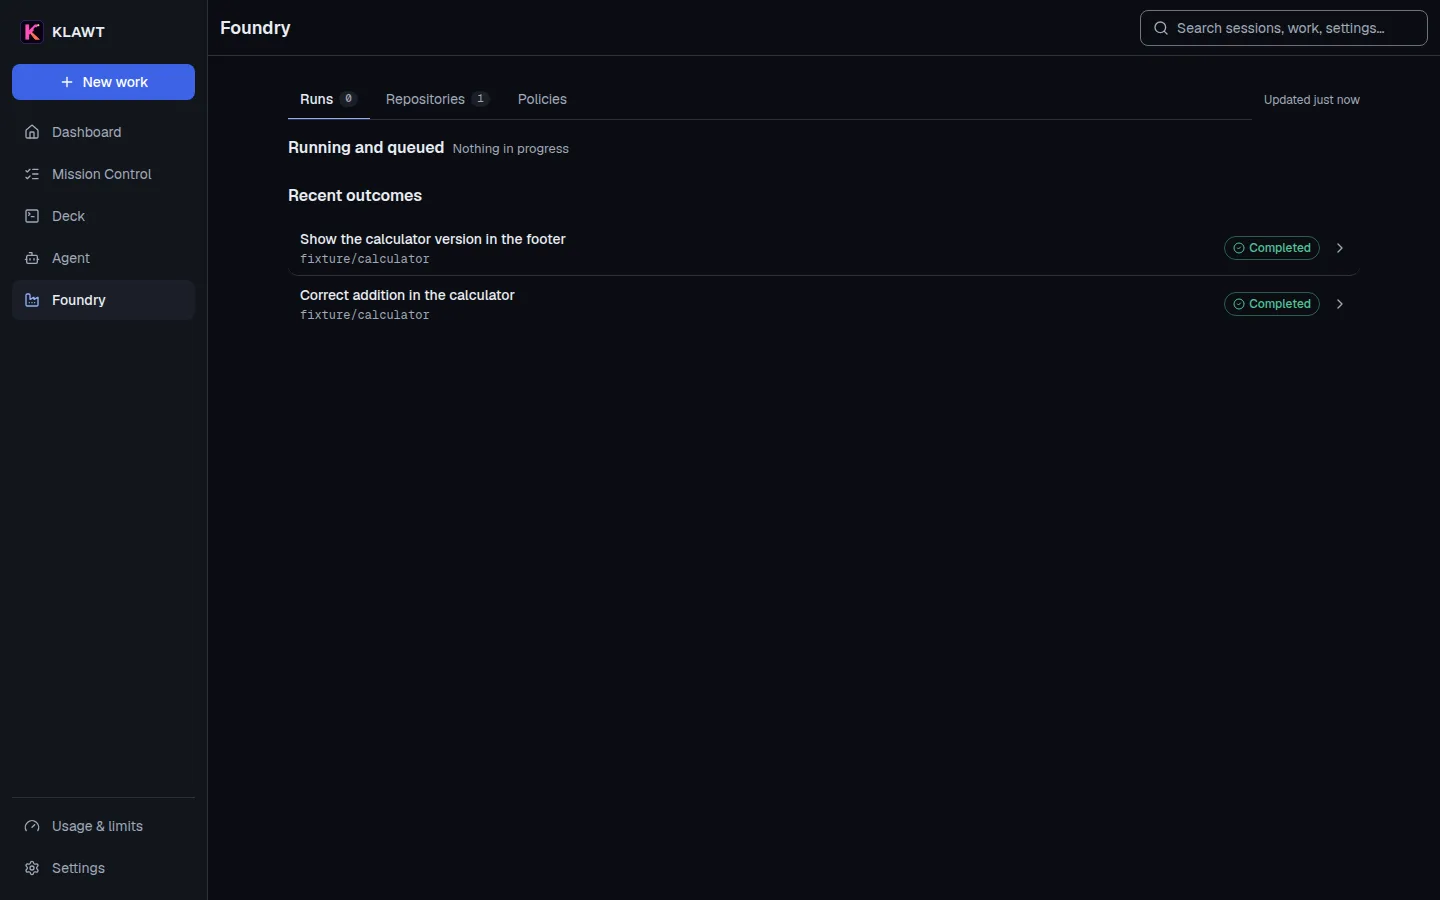Viewport: 1440px width, 900px height.
Task: Open "Show the calculator version in the footer" run
Action: point(824,248)
